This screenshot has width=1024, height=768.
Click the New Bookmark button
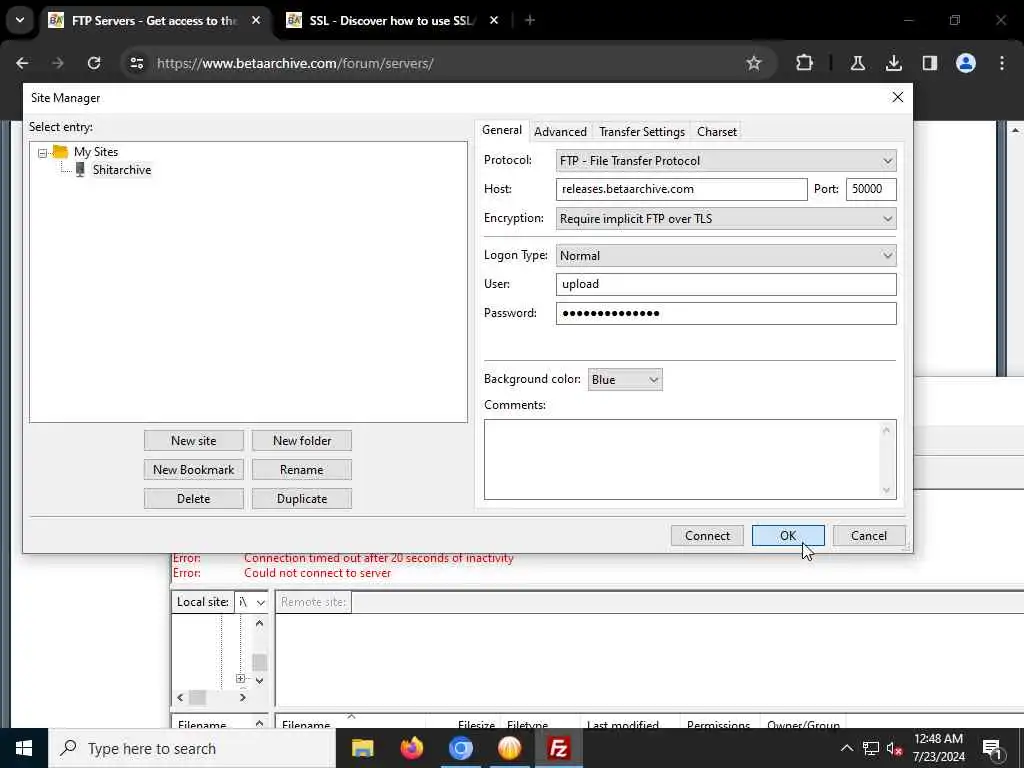pos(193,470)
